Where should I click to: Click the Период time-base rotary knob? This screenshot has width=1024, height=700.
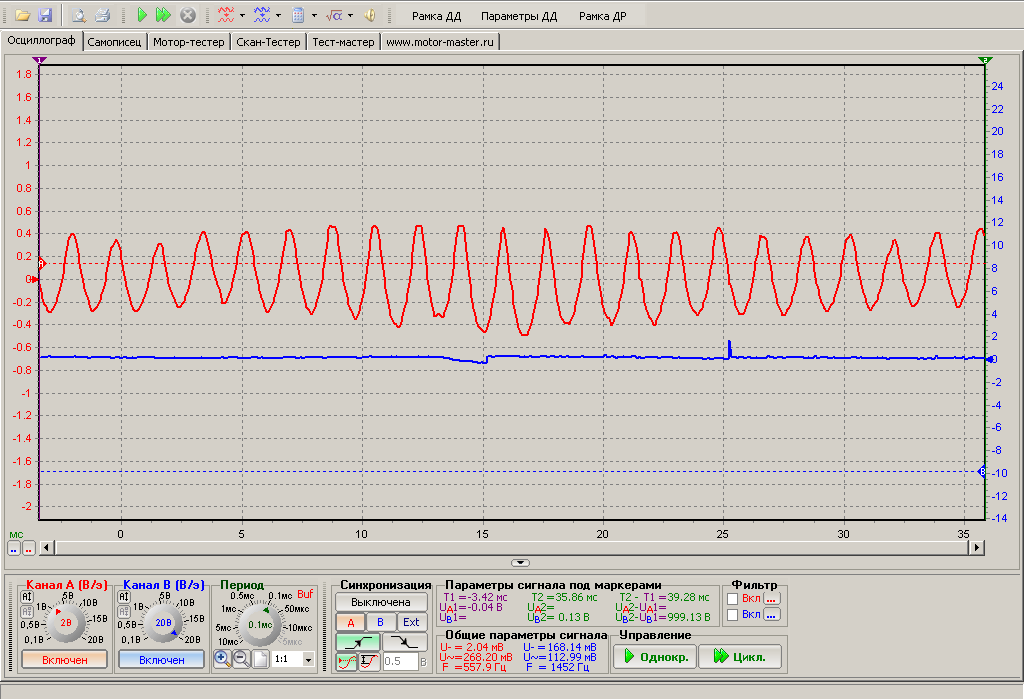(x=260, y=624)
